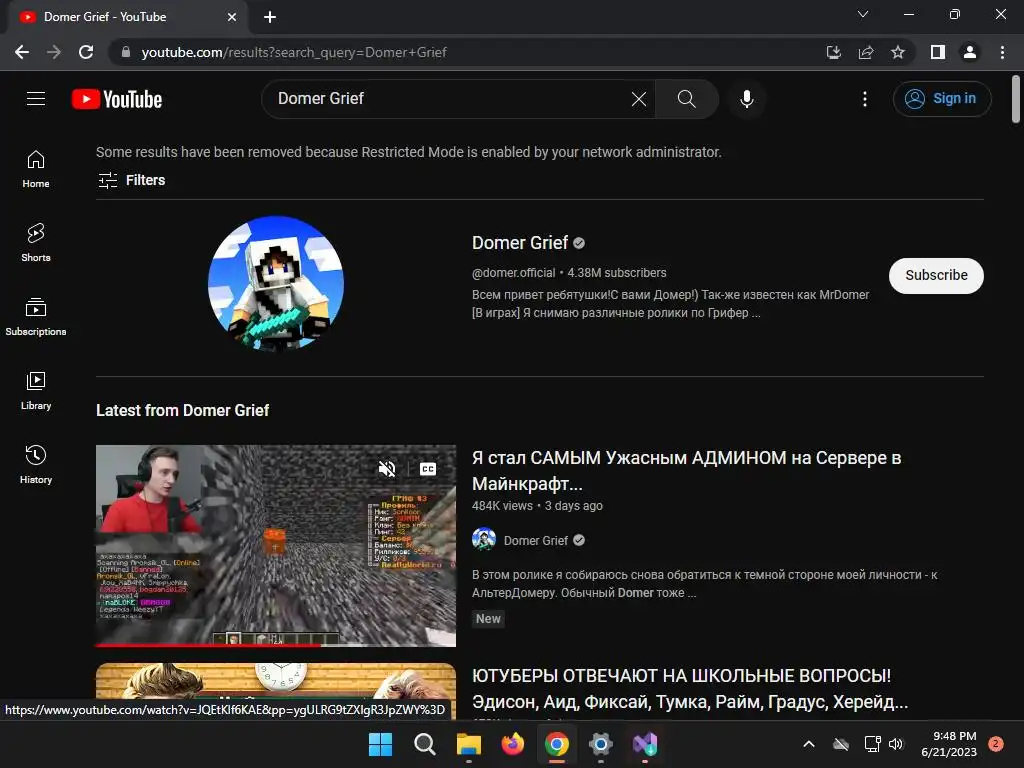Open Windows taskbar search
Screen dimensions: 1024x768
click(424, 744)
